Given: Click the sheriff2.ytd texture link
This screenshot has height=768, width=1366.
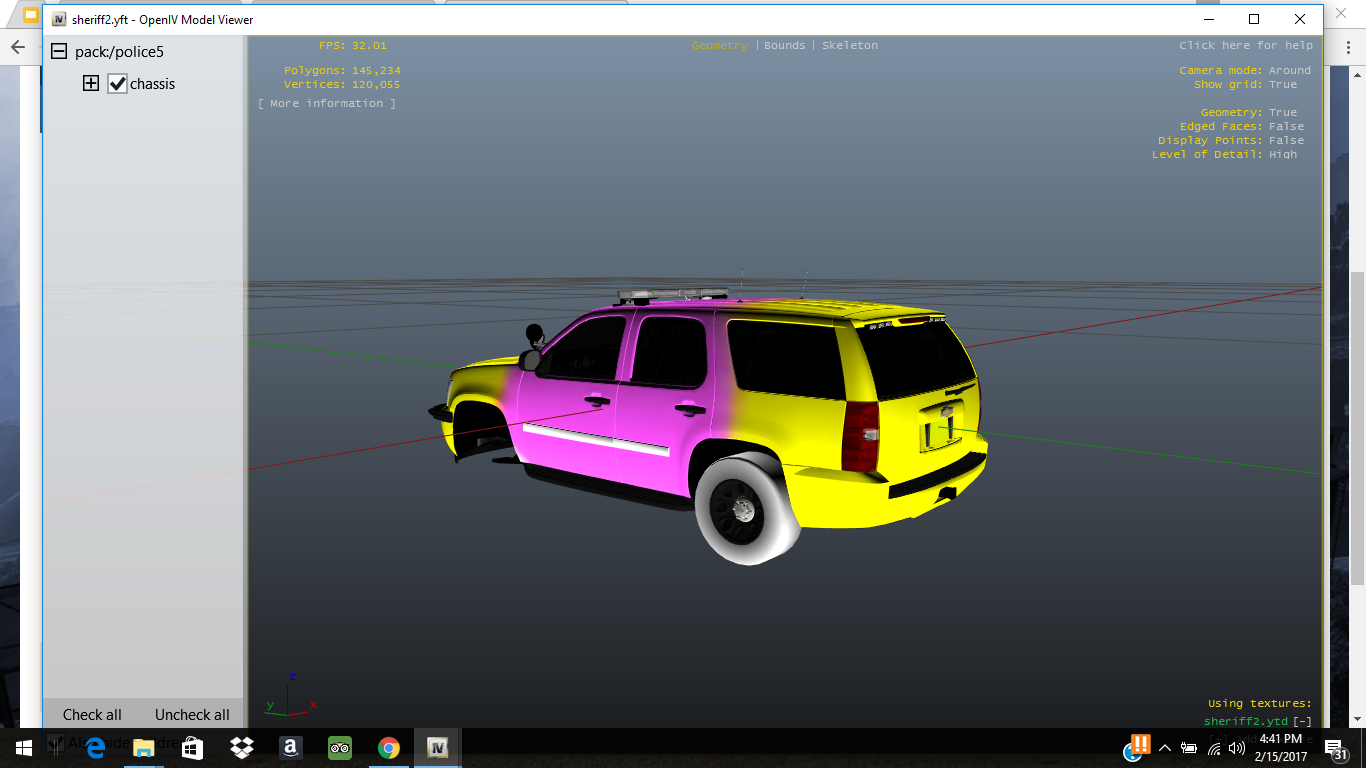Looking at the screenshot, I should click(x=1246, y=722).
